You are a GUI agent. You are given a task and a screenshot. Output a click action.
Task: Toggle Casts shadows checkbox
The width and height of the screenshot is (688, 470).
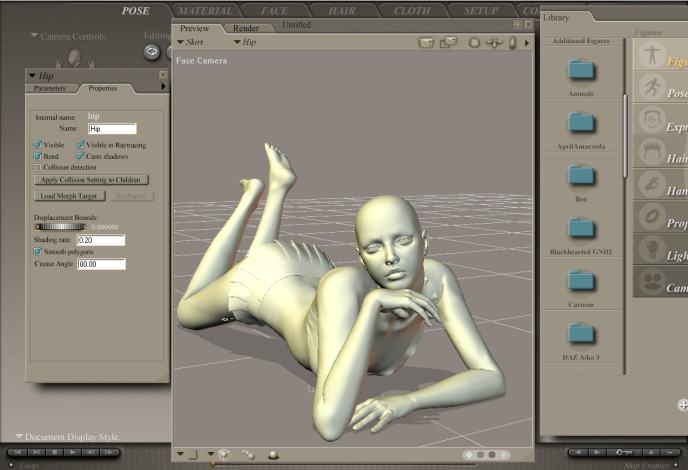click(x=80, y=156)
